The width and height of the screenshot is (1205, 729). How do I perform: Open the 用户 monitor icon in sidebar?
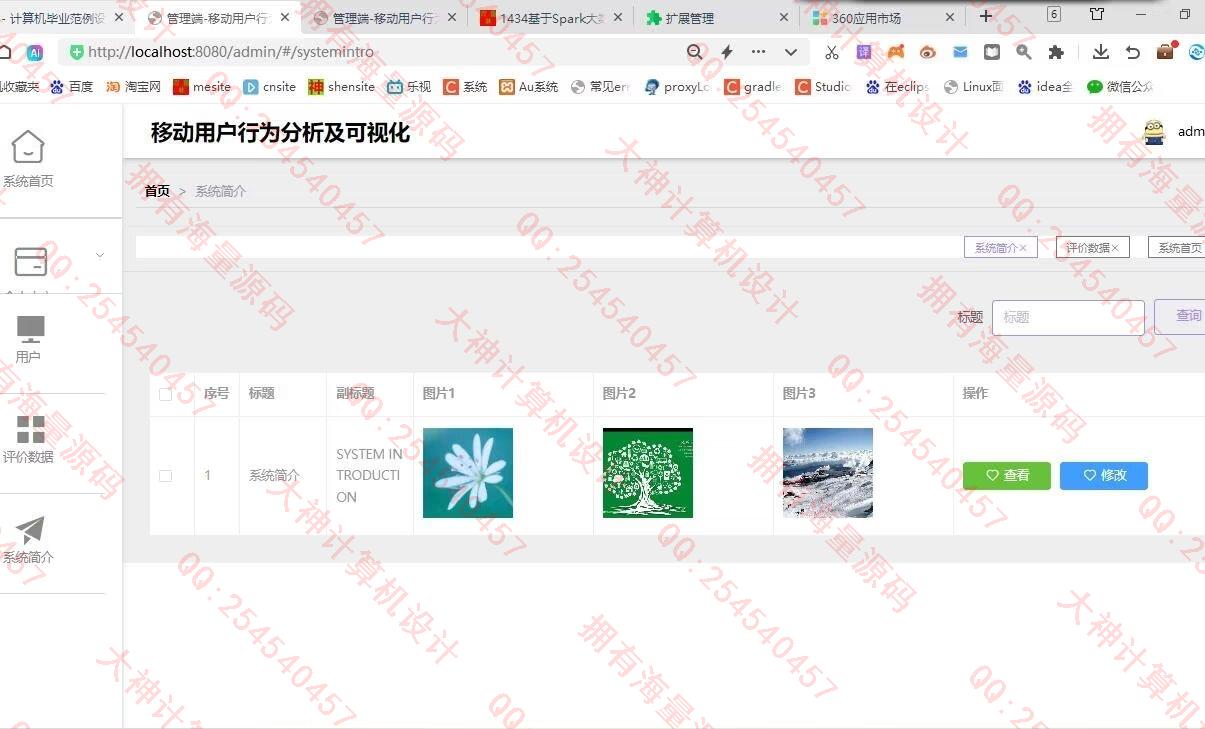[31, 328]
